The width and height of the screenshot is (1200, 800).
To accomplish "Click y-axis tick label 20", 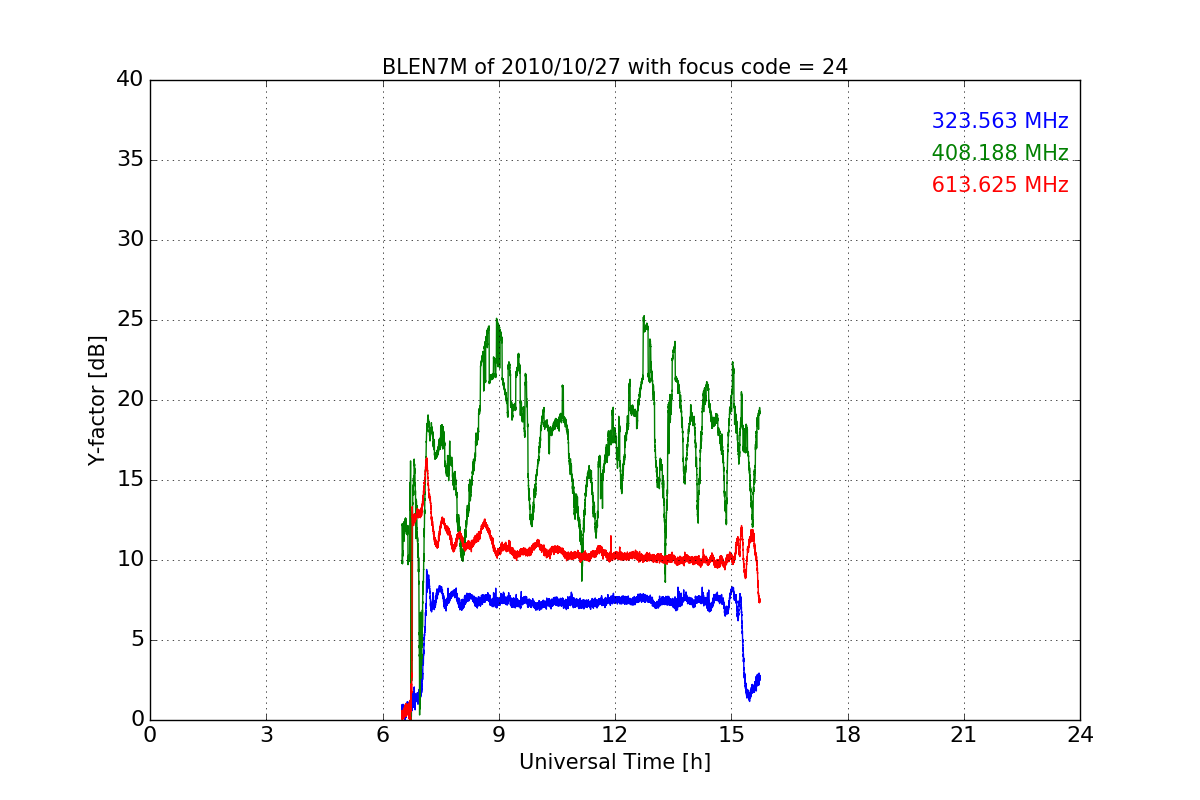I will click(130, 400).
